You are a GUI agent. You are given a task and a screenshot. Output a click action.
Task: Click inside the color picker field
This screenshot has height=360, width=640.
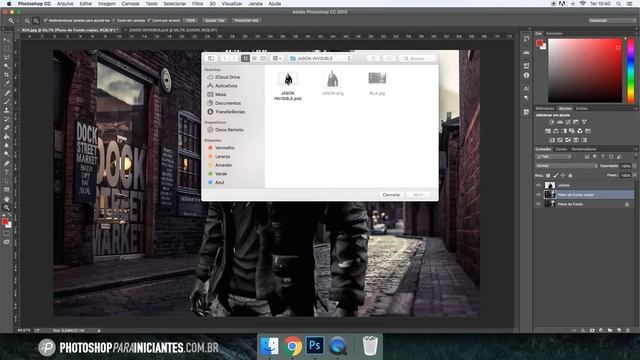tap(584, 70)
